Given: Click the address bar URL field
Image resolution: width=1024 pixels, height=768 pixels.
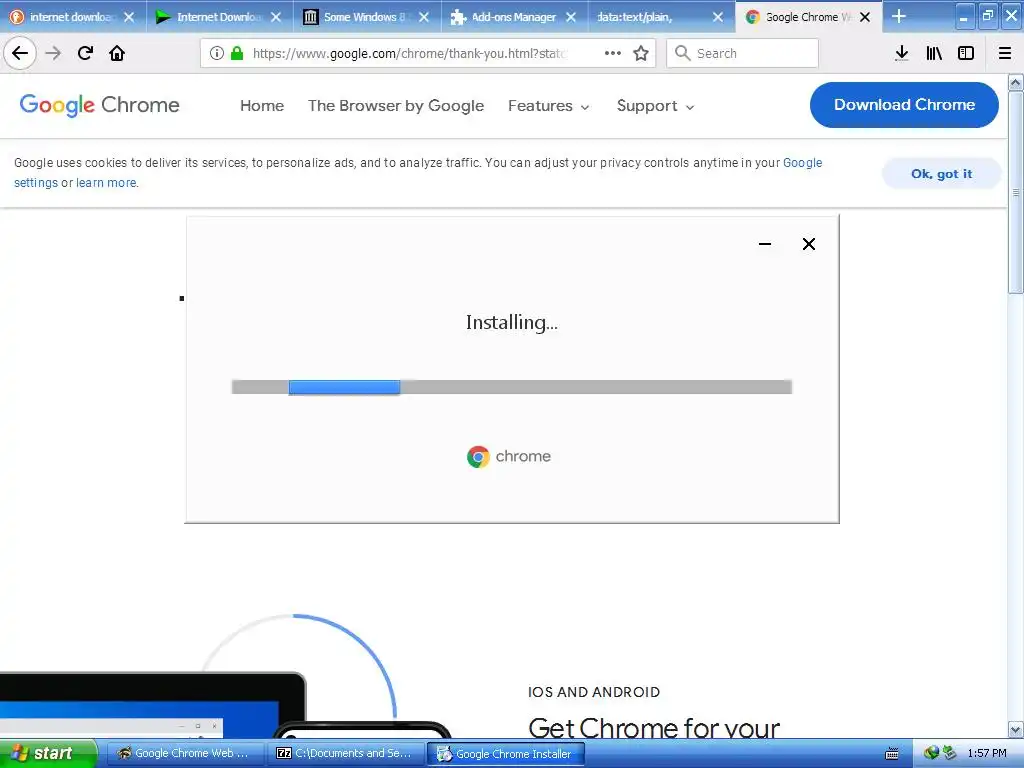Looking at the screenshot, I should click(x=409, y=53).
